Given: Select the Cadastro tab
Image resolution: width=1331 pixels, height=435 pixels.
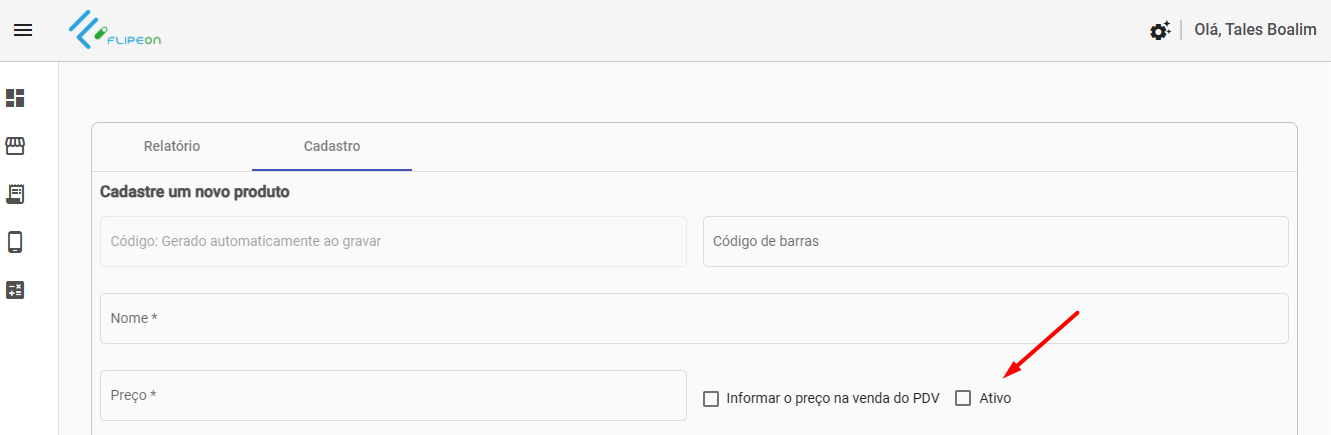Looking at the screenshot, I should tap(332, 146).
